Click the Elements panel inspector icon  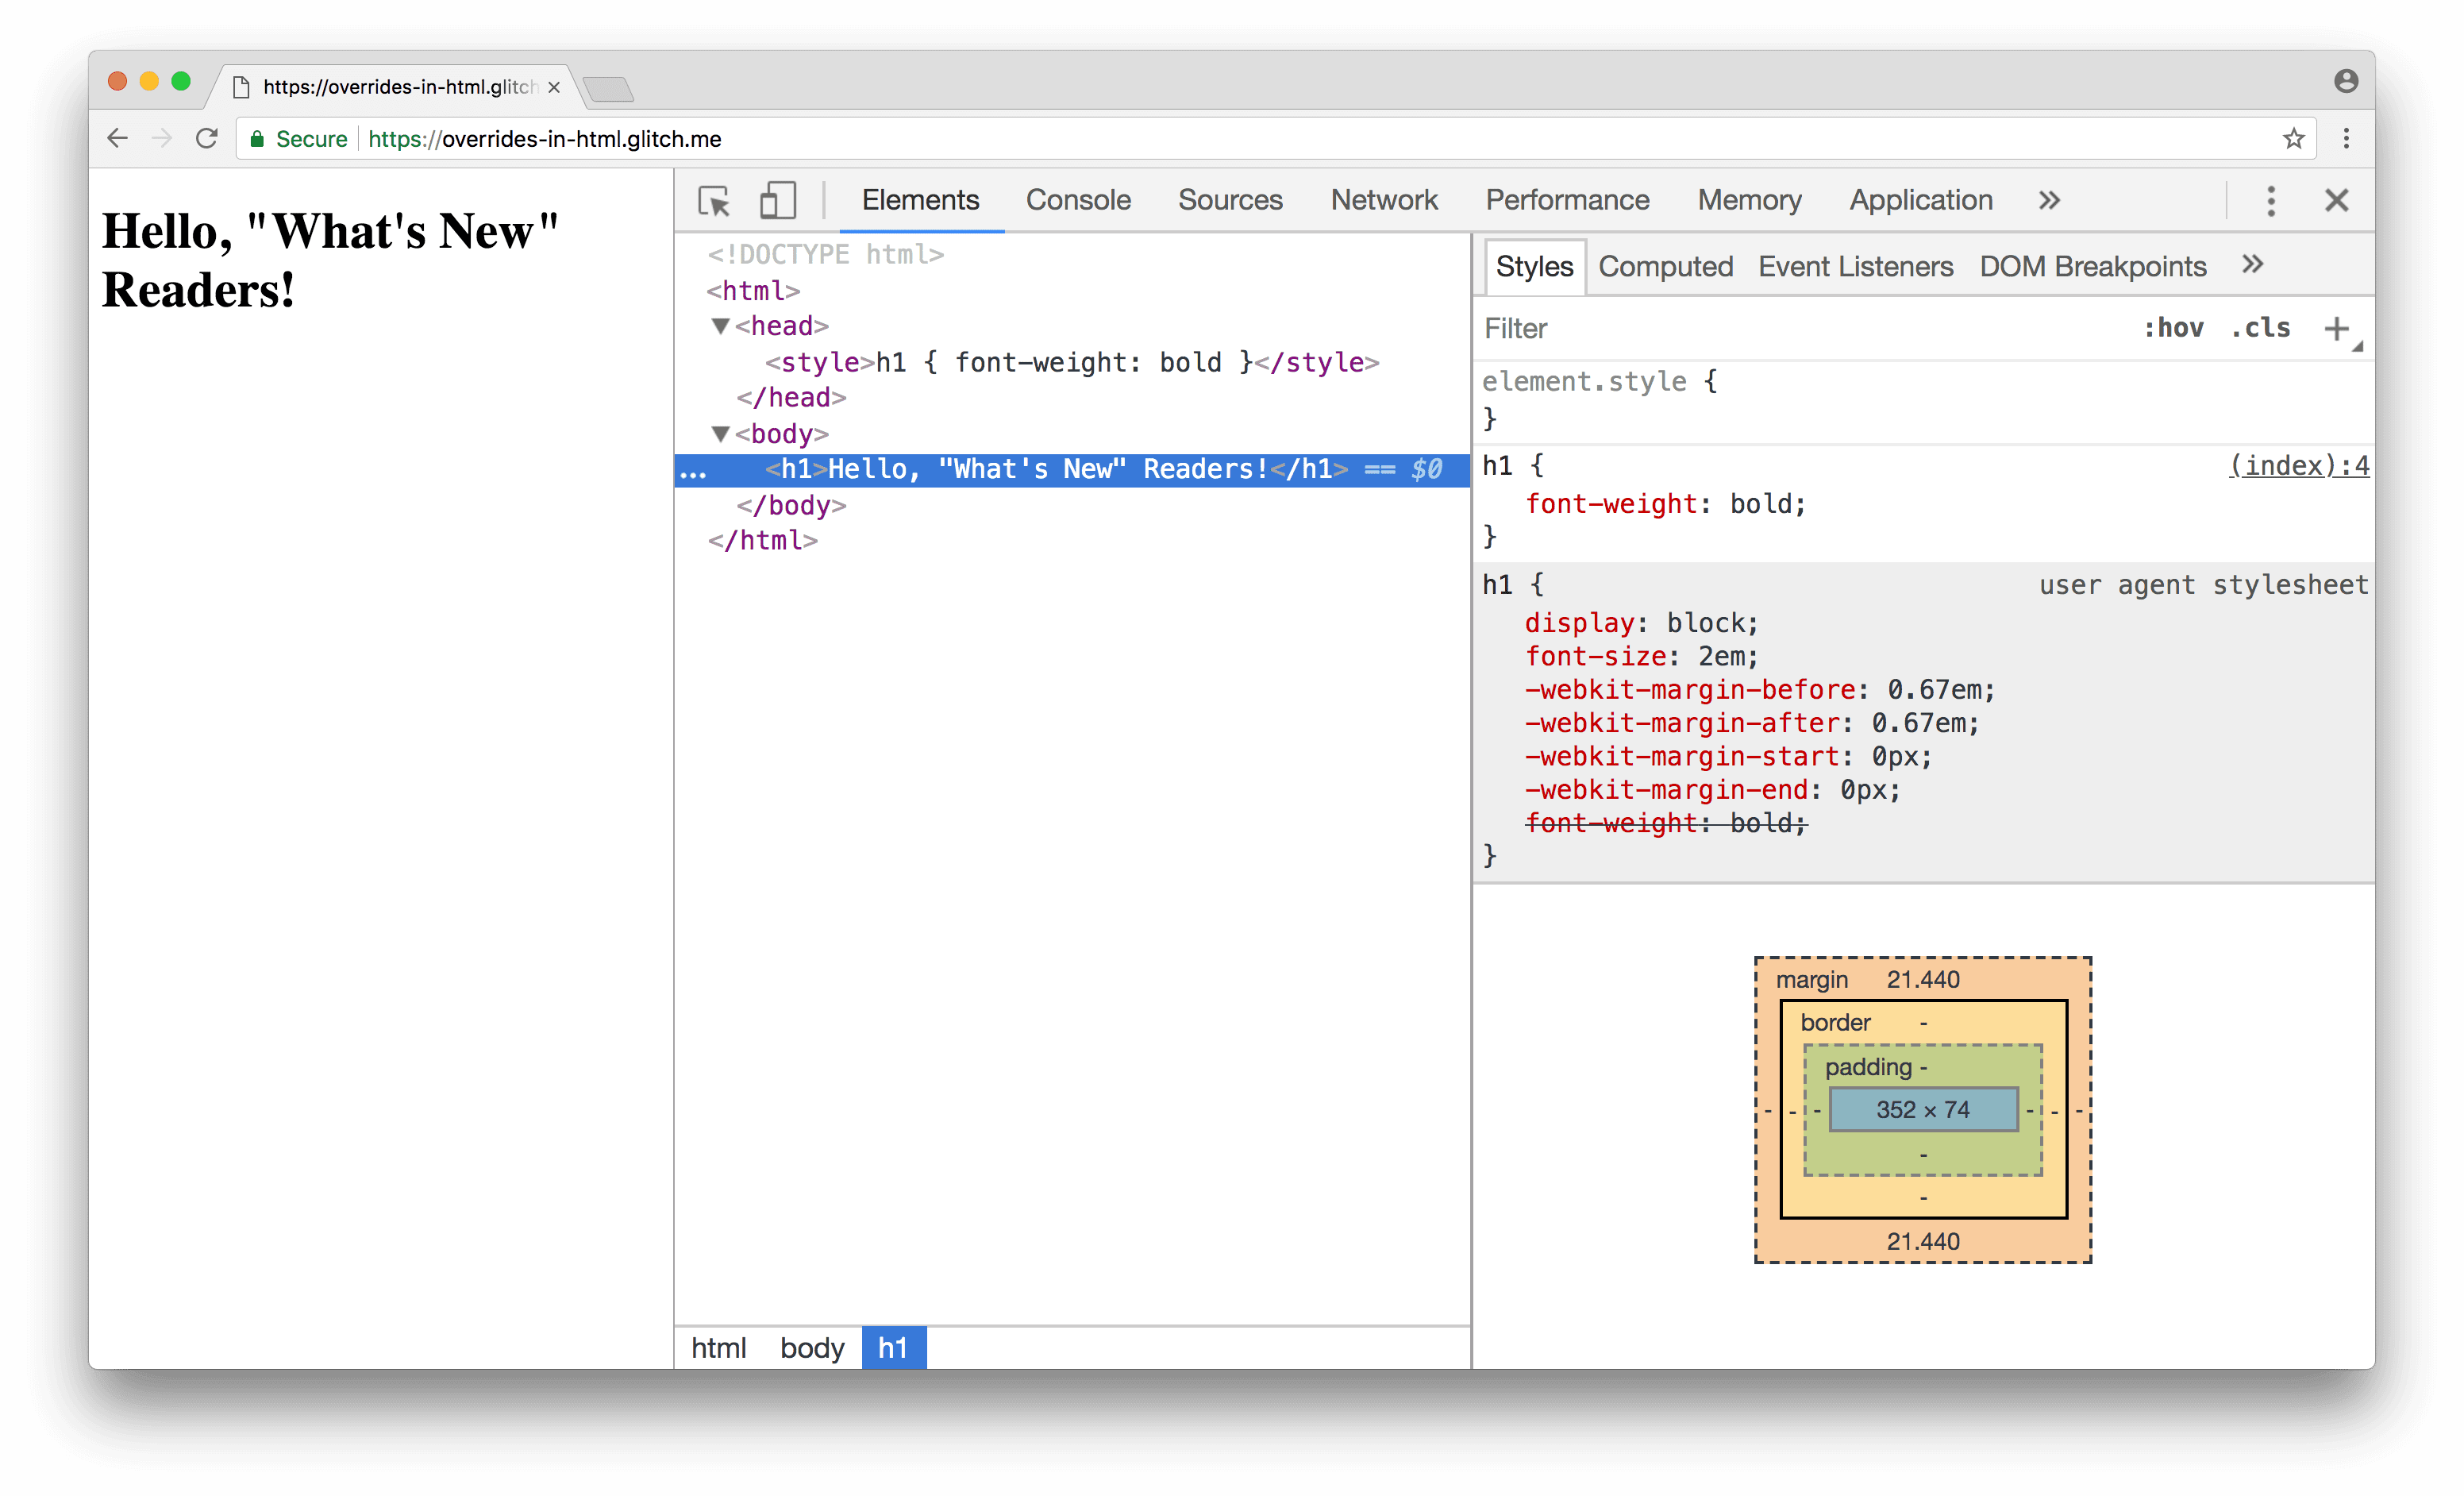713,199
